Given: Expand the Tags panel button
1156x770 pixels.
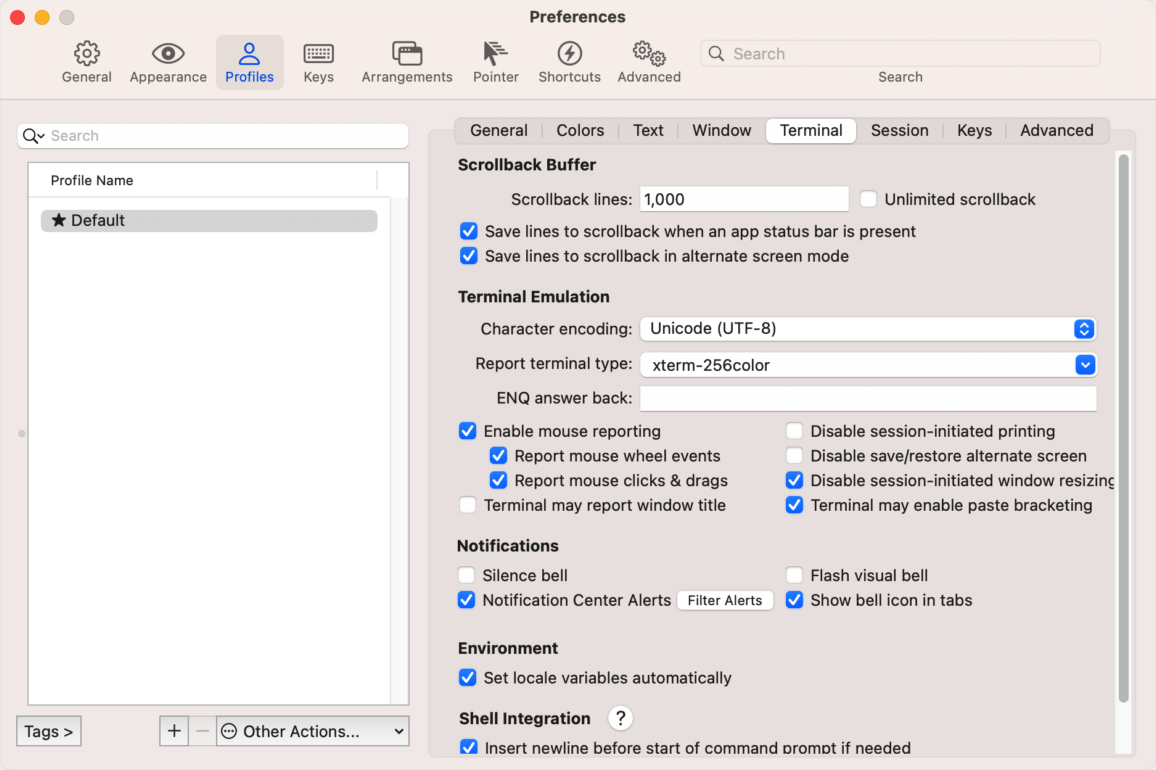Looking at the screenshot, I should (x=49, y=731).
